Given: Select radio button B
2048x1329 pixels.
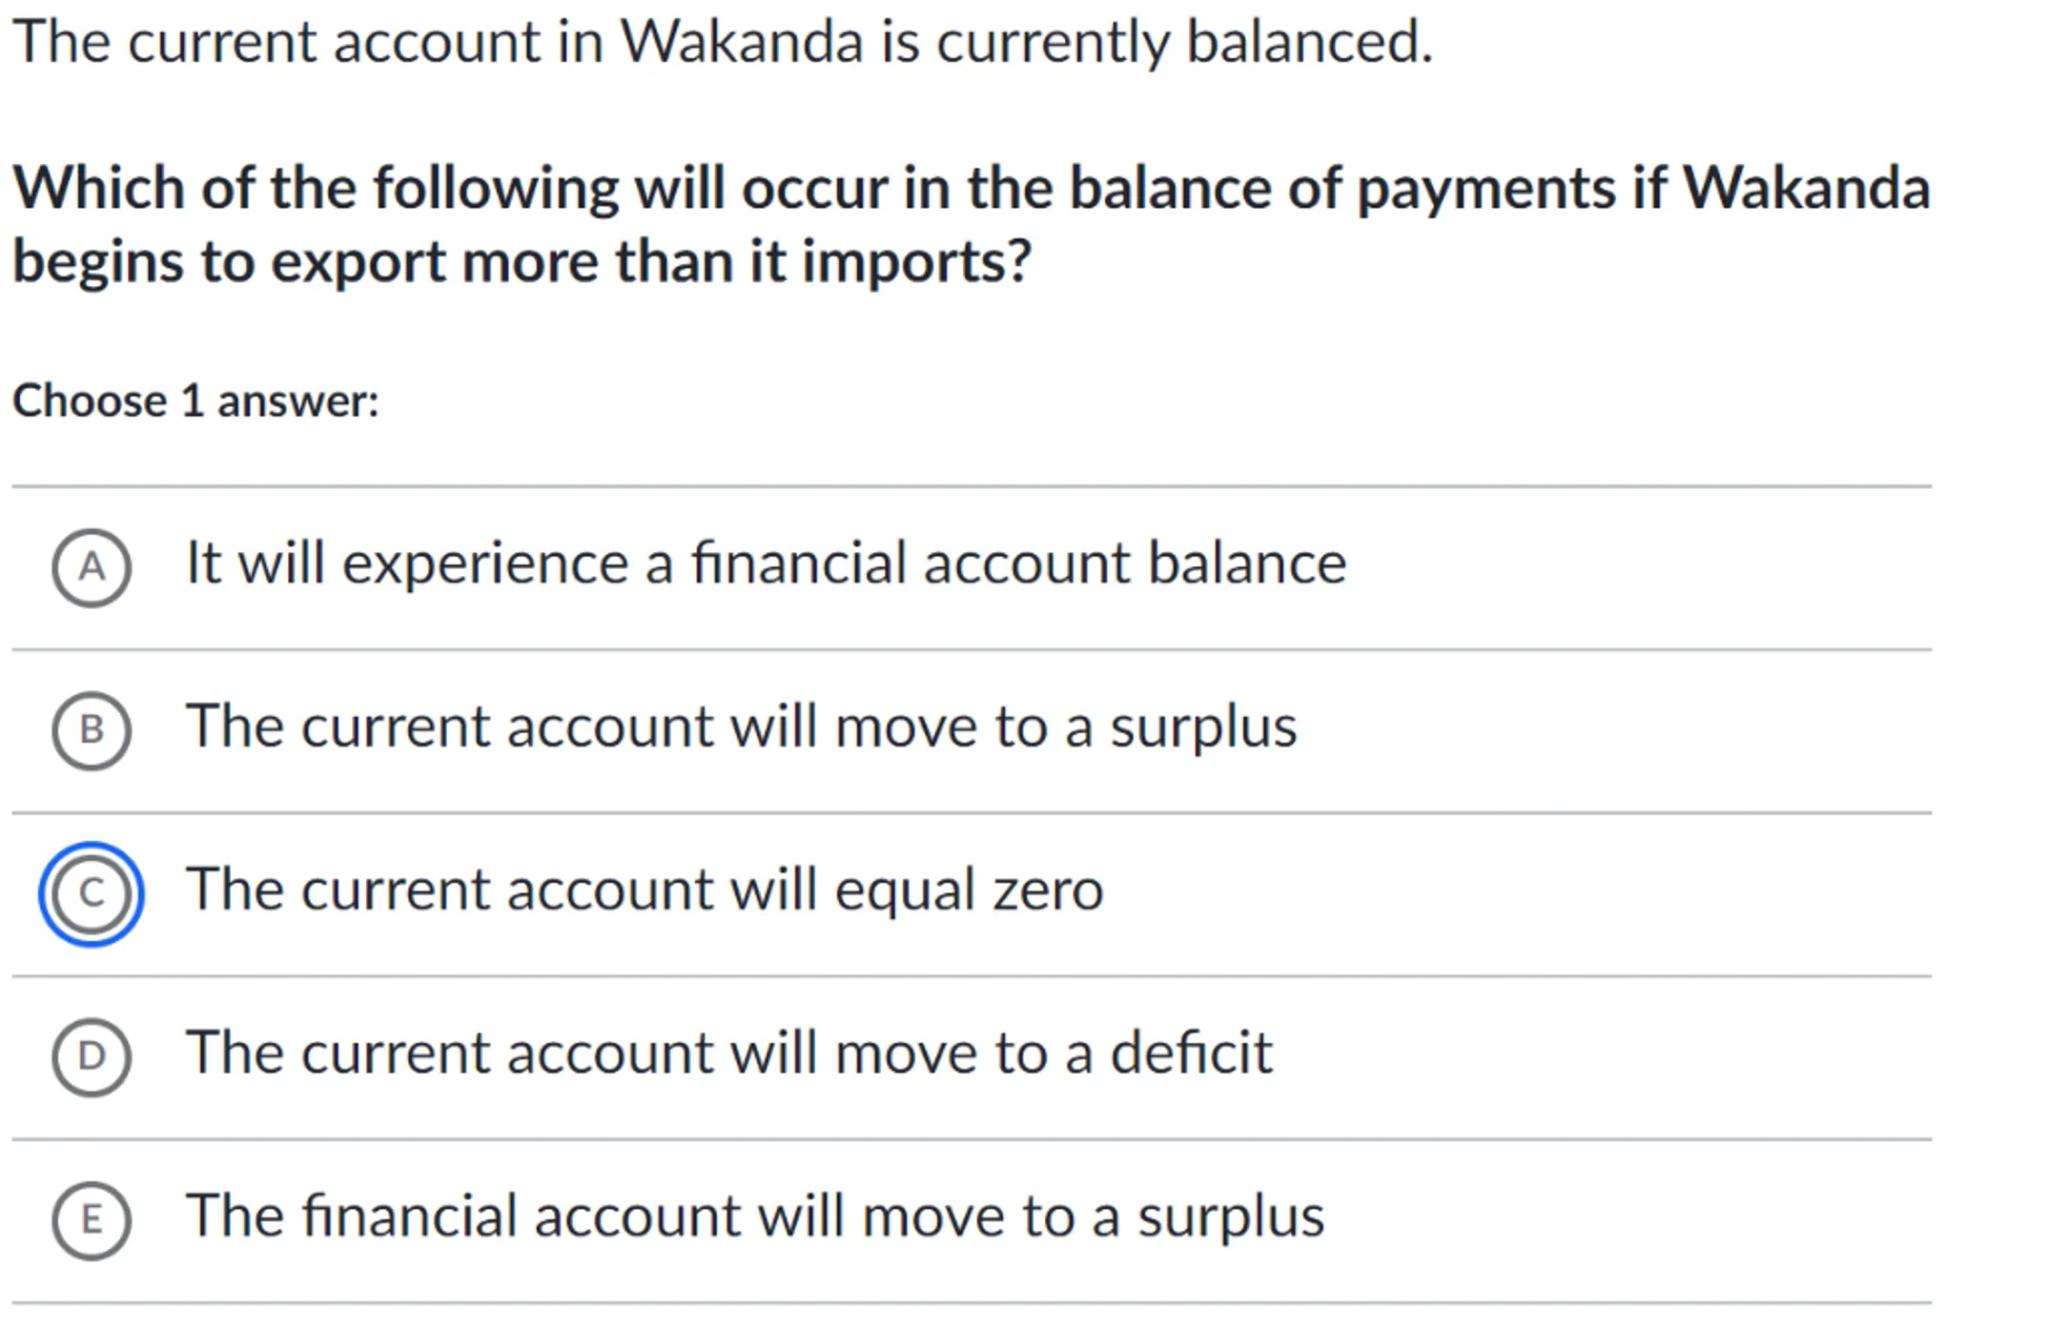Looking at the screenshot, I should coord(91,730).
